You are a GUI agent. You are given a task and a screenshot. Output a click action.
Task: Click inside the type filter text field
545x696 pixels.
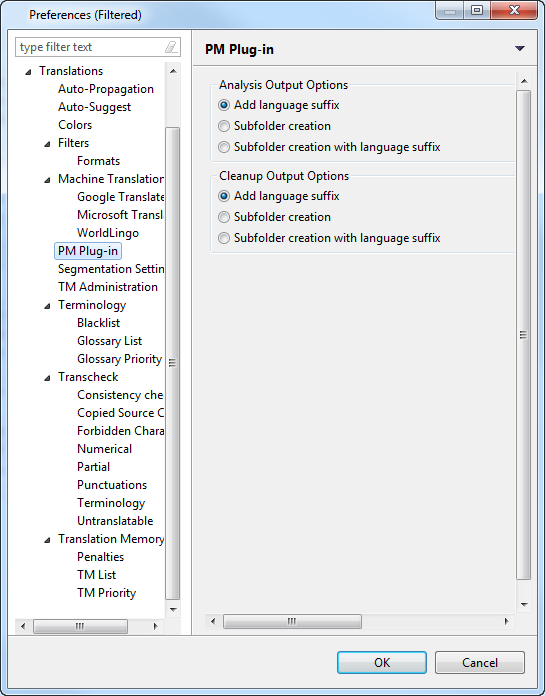(x=89, y=47)
